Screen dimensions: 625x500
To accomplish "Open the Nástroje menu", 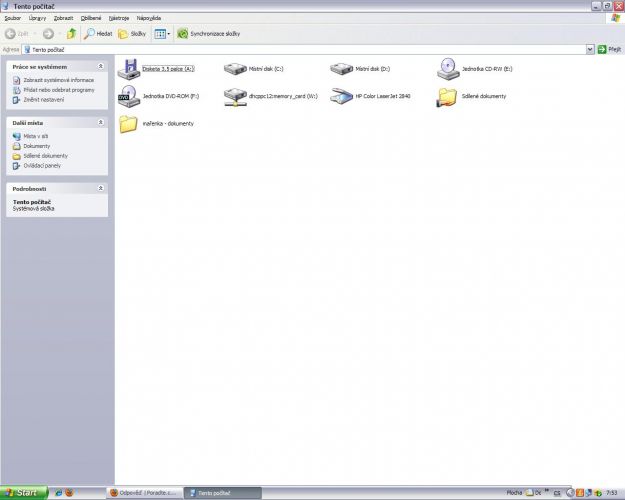I will 119,18.
